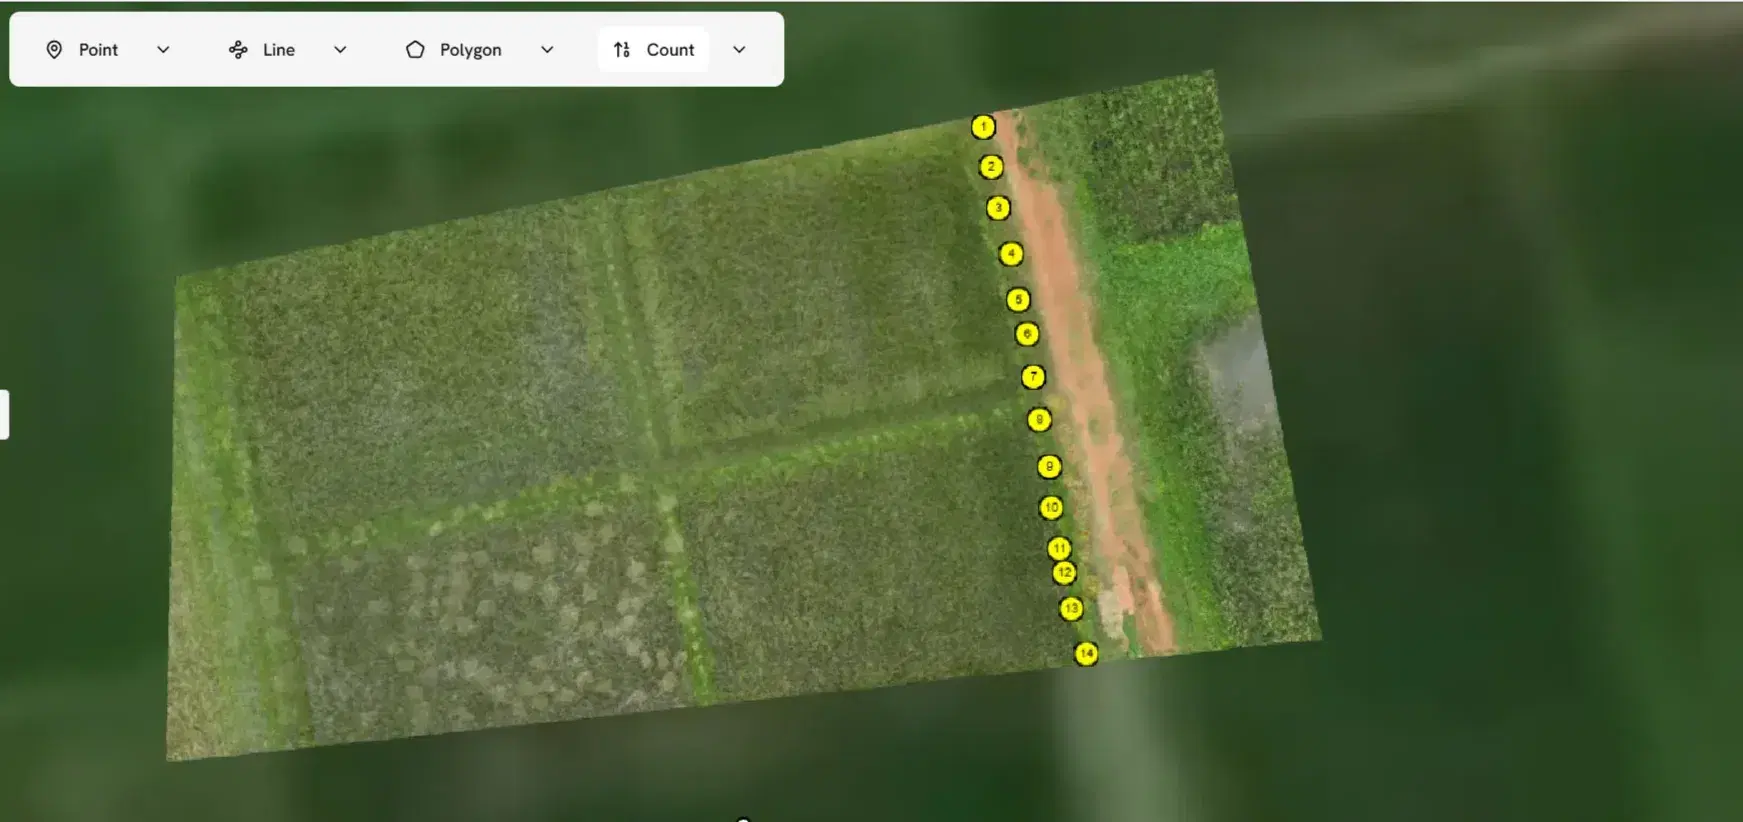Expand the Count tool dropdown chevron
Viewport: 1743px width, 822px height.
click(x=739, y=49)
